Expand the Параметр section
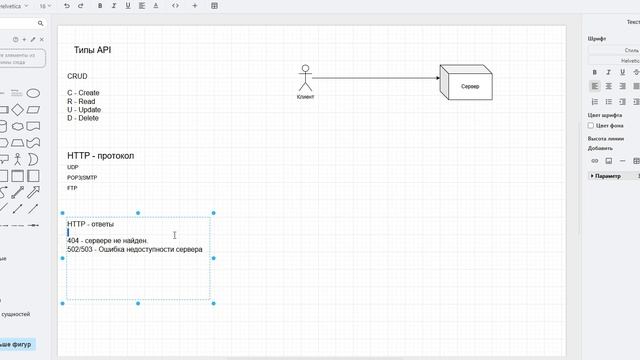The height and width of the screenshot is (360, 640). click(x=606, y=176)
